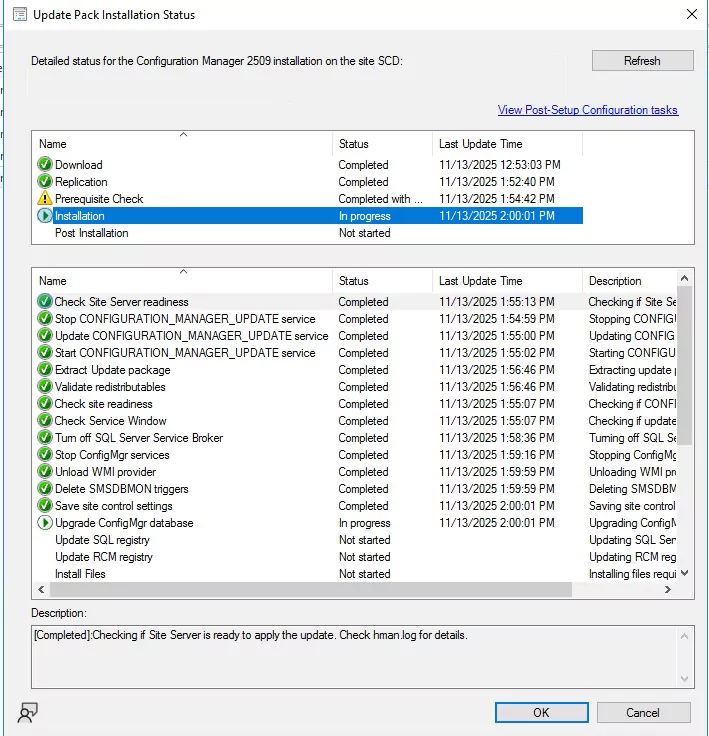Select the Prerequisite Check row name
This screenshot has height=736, width=709.
pyautogui.click(x=99, y=199)
